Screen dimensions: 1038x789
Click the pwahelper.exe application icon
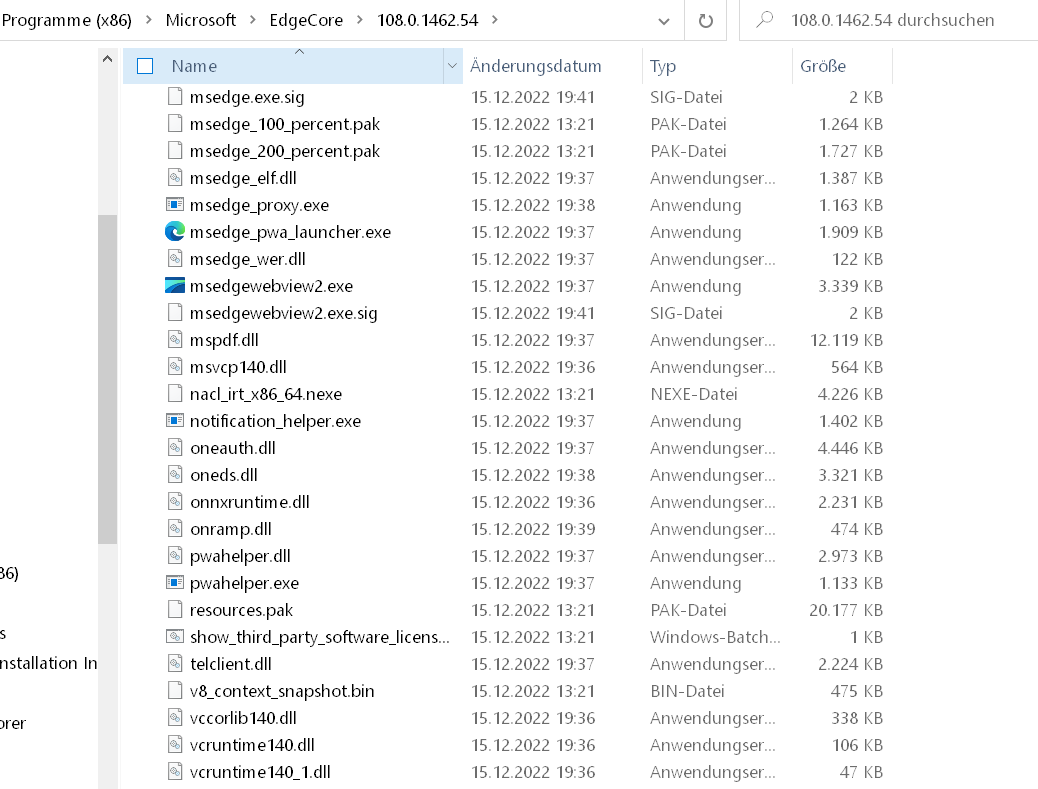[175, 582]
